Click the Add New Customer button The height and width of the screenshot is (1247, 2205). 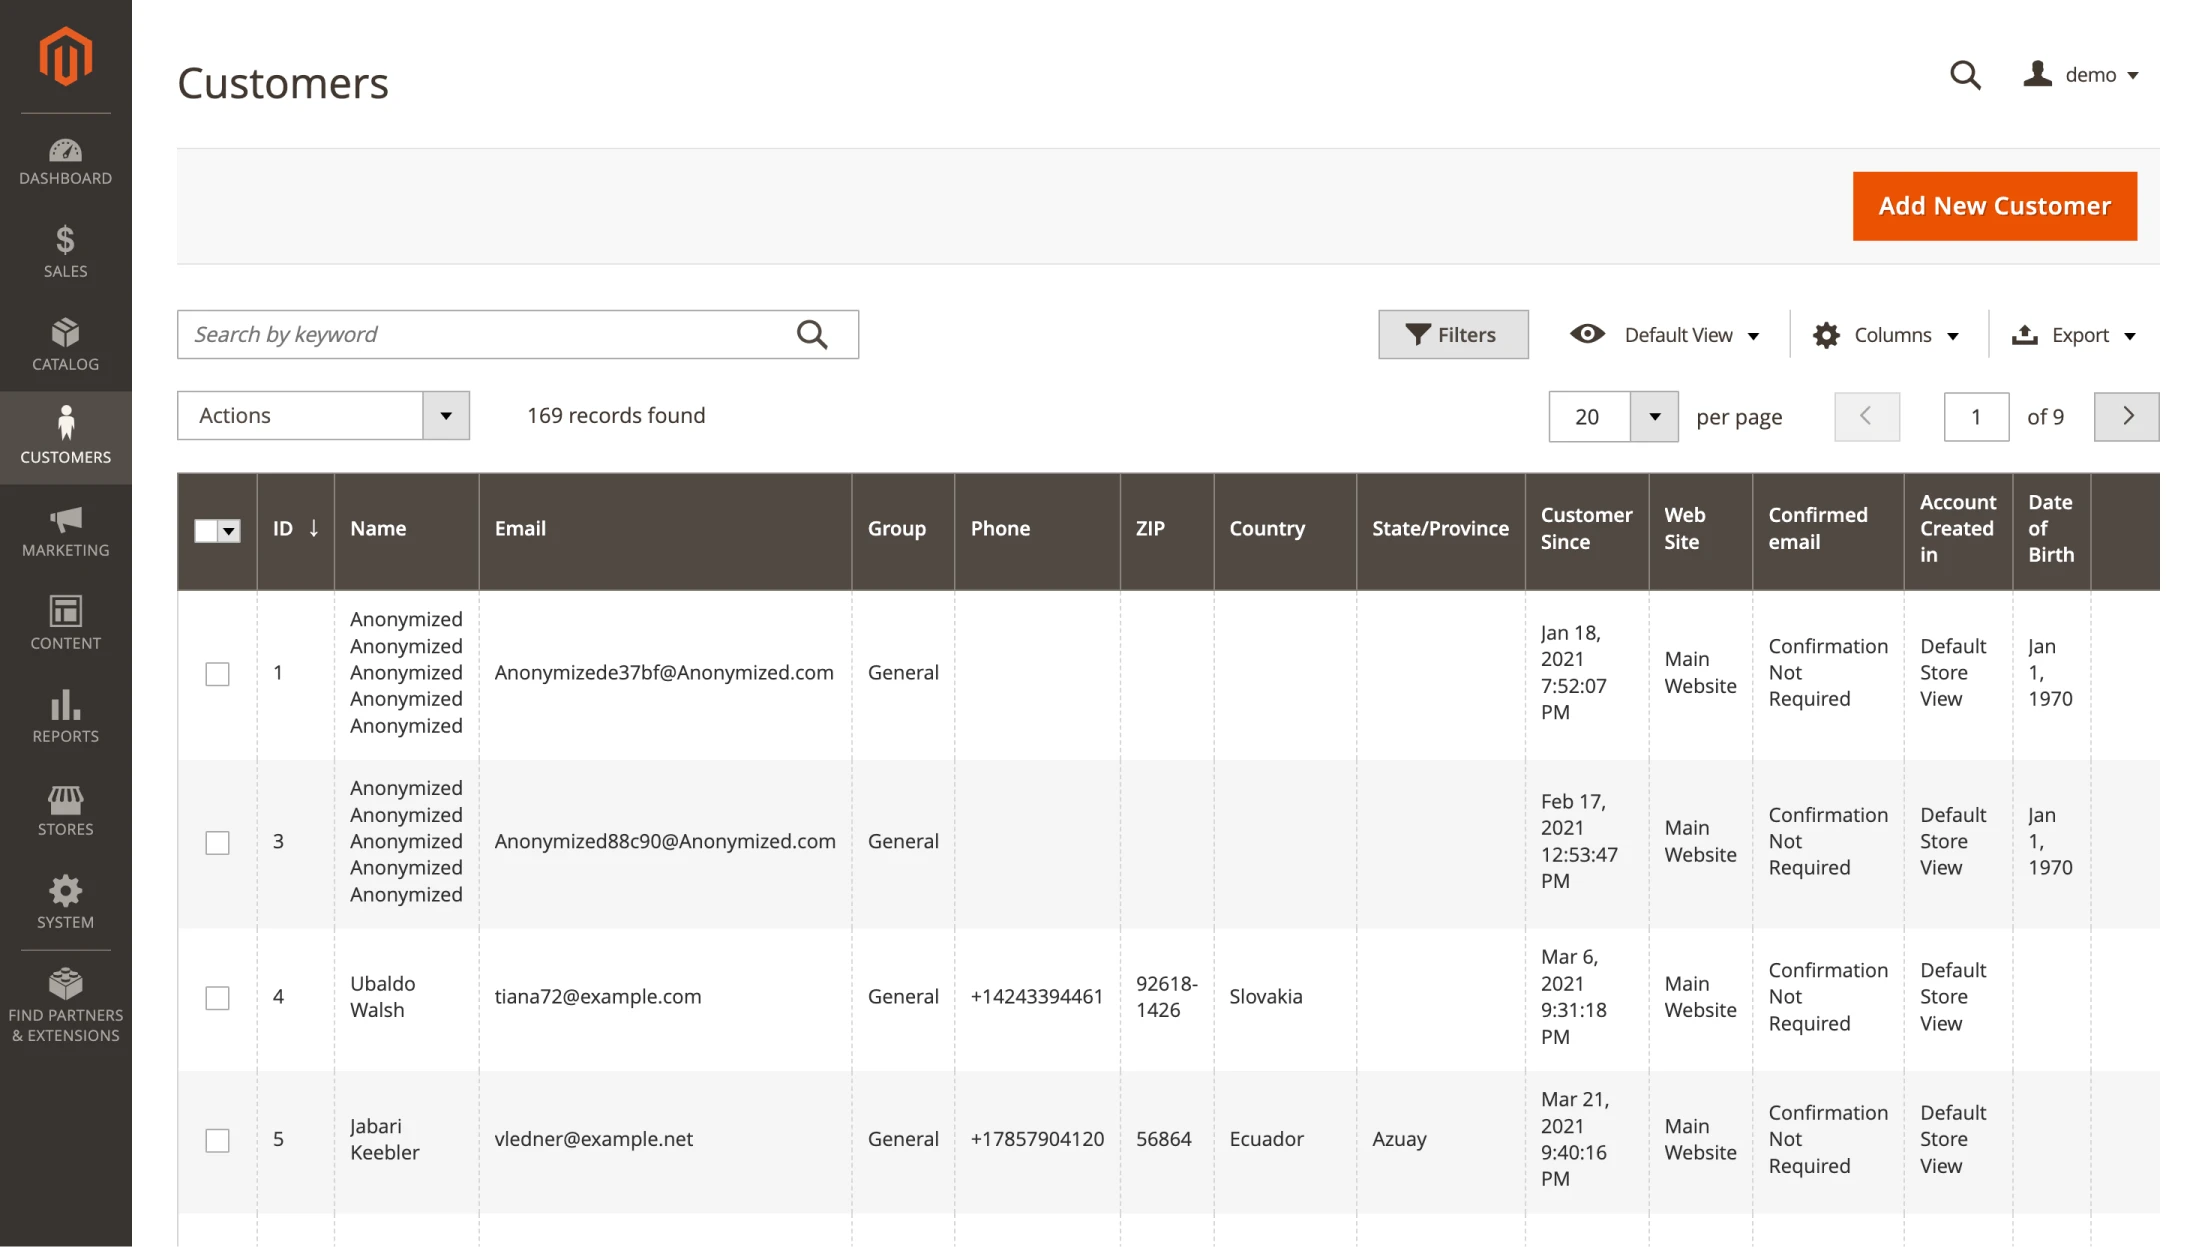[1994, 206]
